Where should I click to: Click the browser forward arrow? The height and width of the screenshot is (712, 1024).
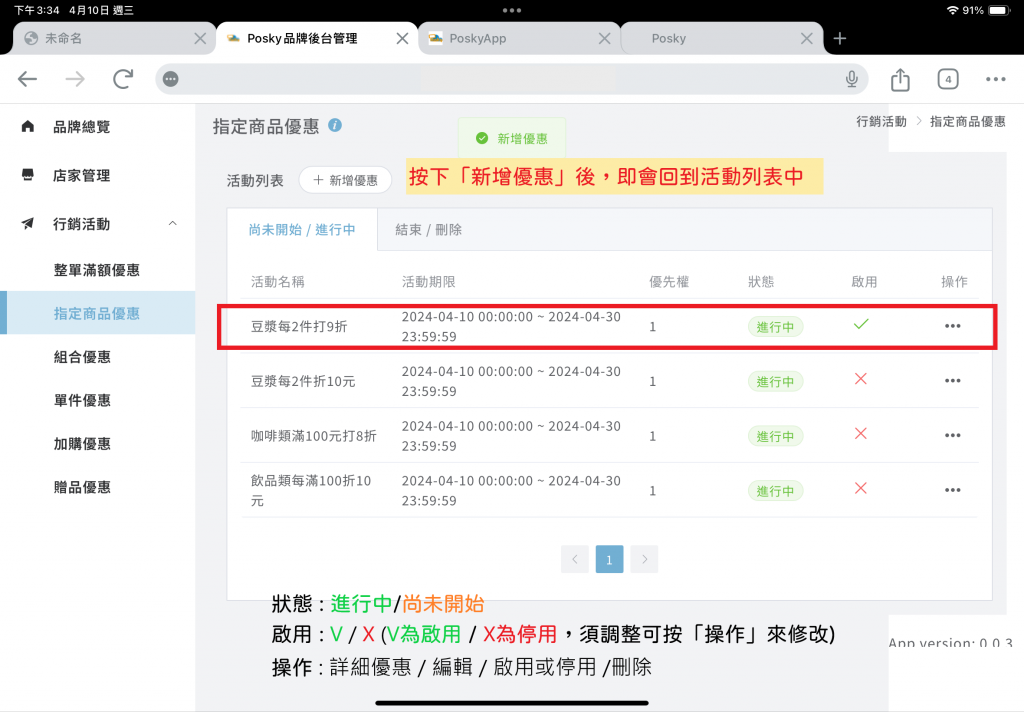75,79
